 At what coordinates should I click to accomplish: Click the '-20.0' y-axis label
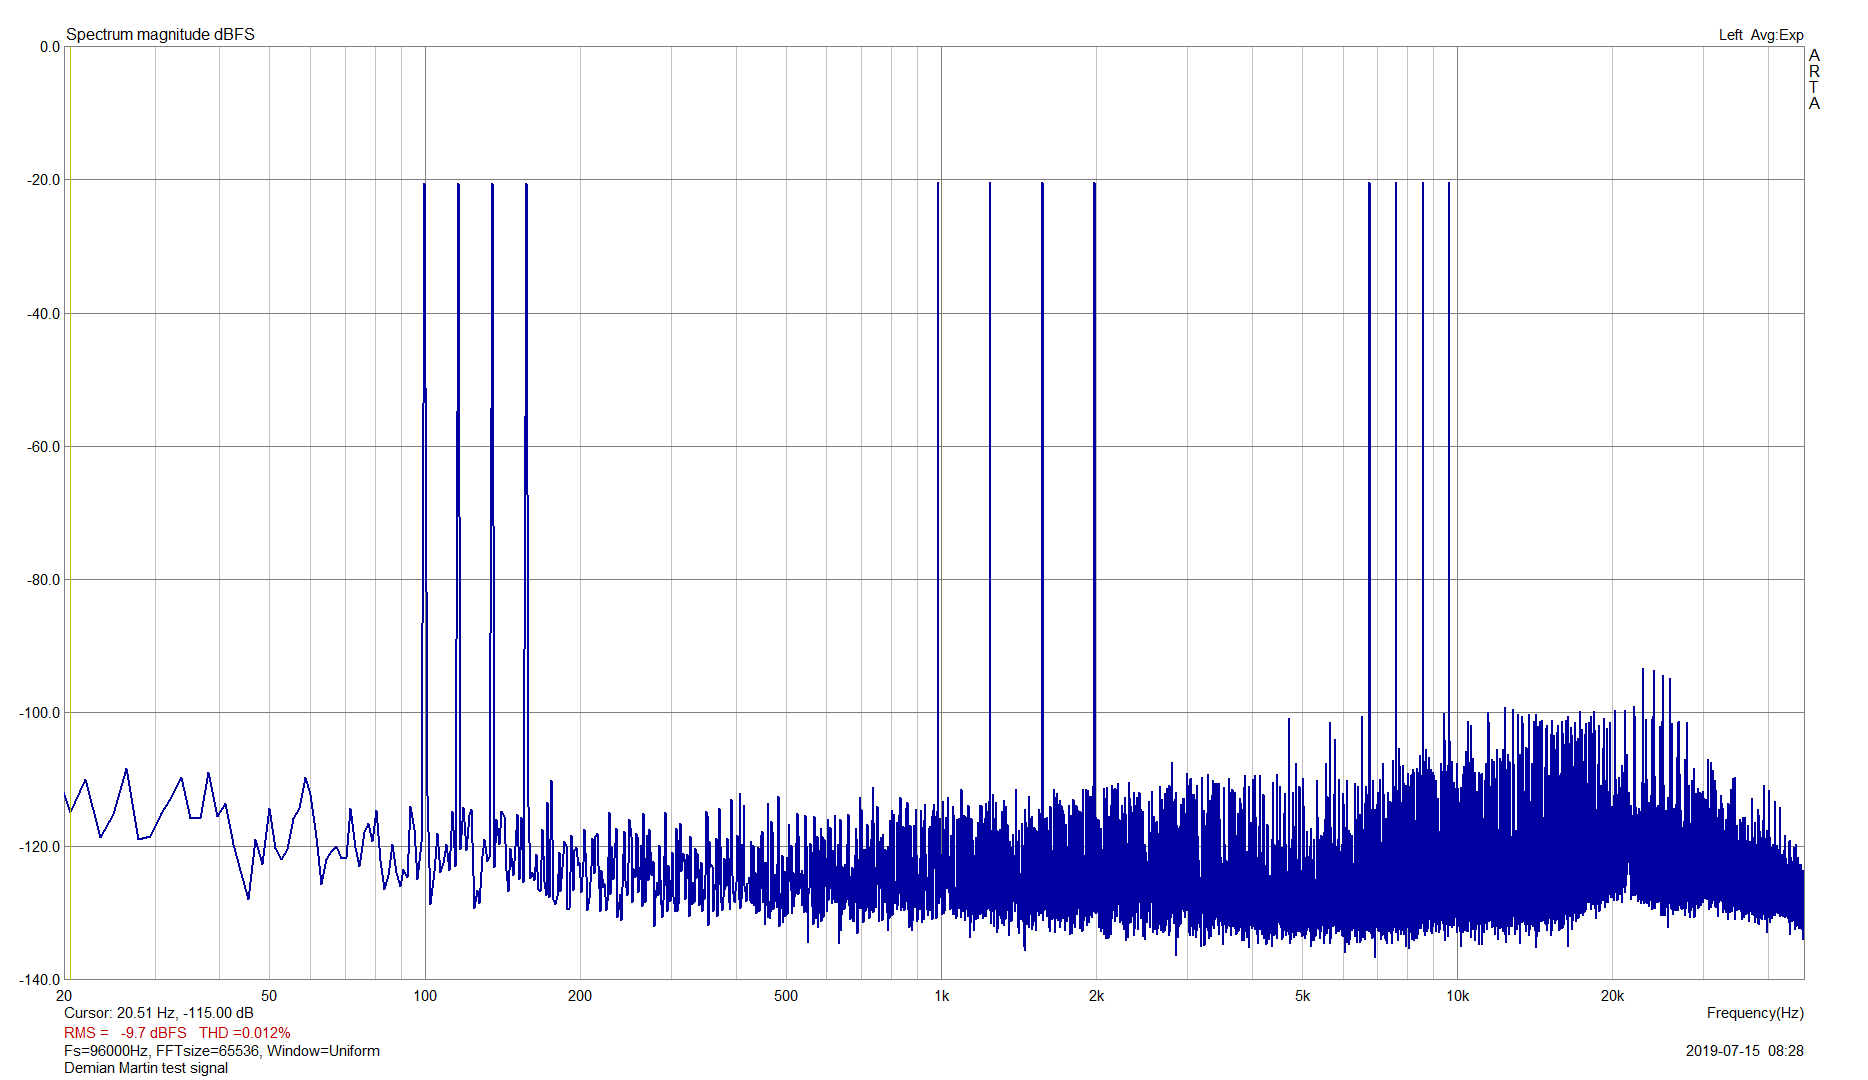pyautogui.click(x=44, y=180)
